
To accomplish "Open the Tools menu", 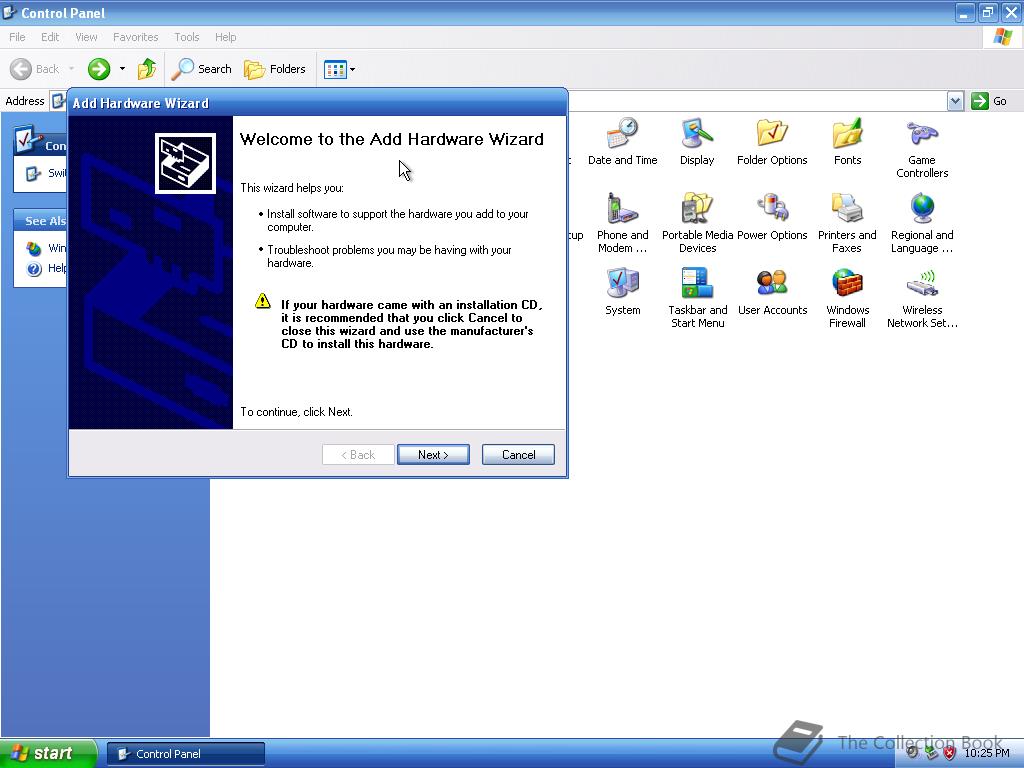I will pyautogui.click(x=187, y=37).
